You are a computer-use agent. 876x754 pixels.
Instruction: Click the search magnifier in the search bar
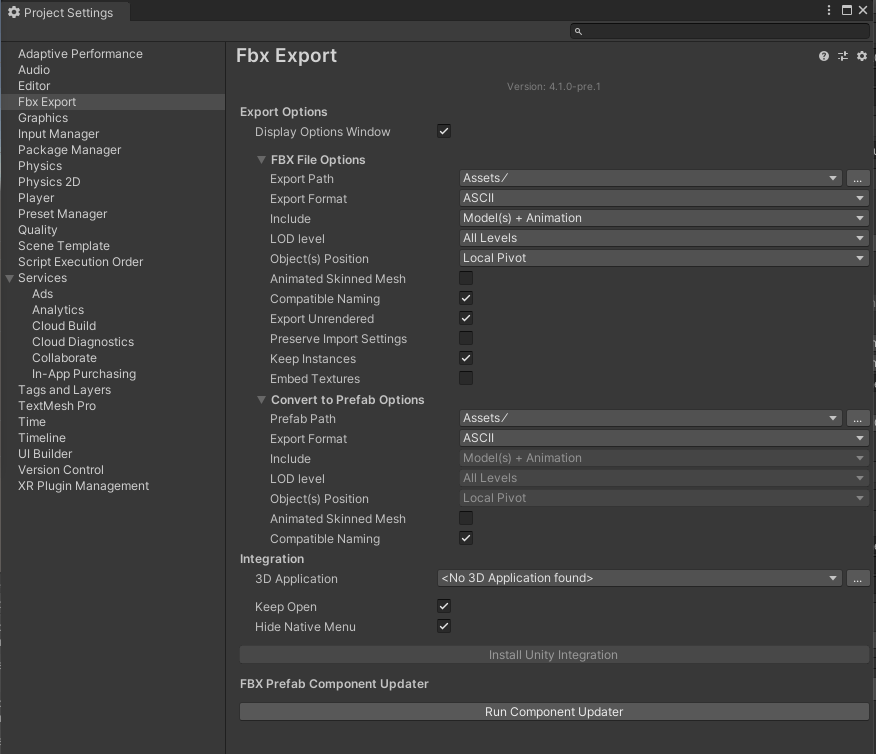(577, 31)
